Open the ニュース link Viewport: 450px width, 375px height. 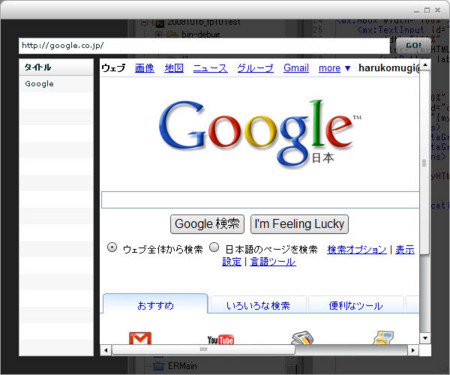[x=210, y=68]
